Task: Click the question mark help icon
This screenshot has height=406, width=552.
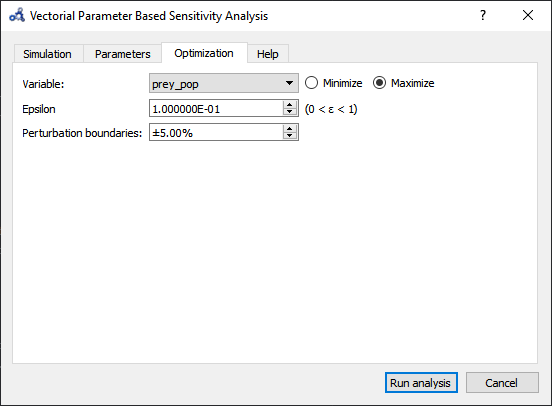Action: coord(483,15)
